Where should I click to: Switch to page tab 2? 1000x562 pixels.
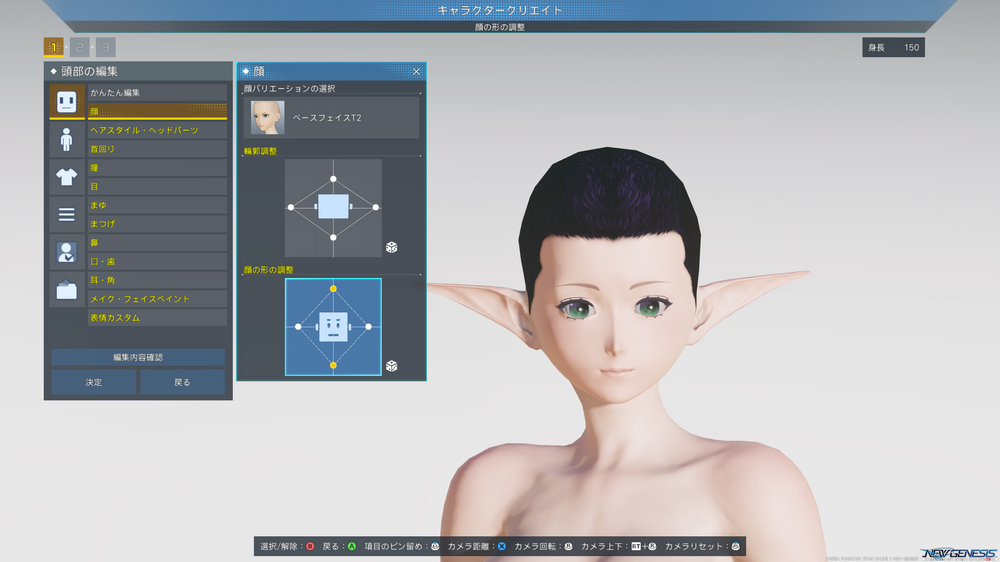pyautogui.click(x=80, y=47)
